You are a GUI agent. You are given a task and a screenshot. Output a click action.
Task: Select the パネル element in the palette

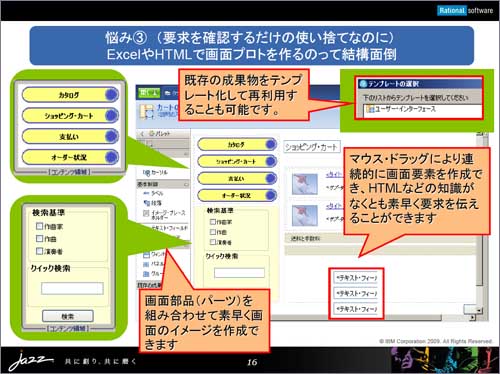click(153, 264)
